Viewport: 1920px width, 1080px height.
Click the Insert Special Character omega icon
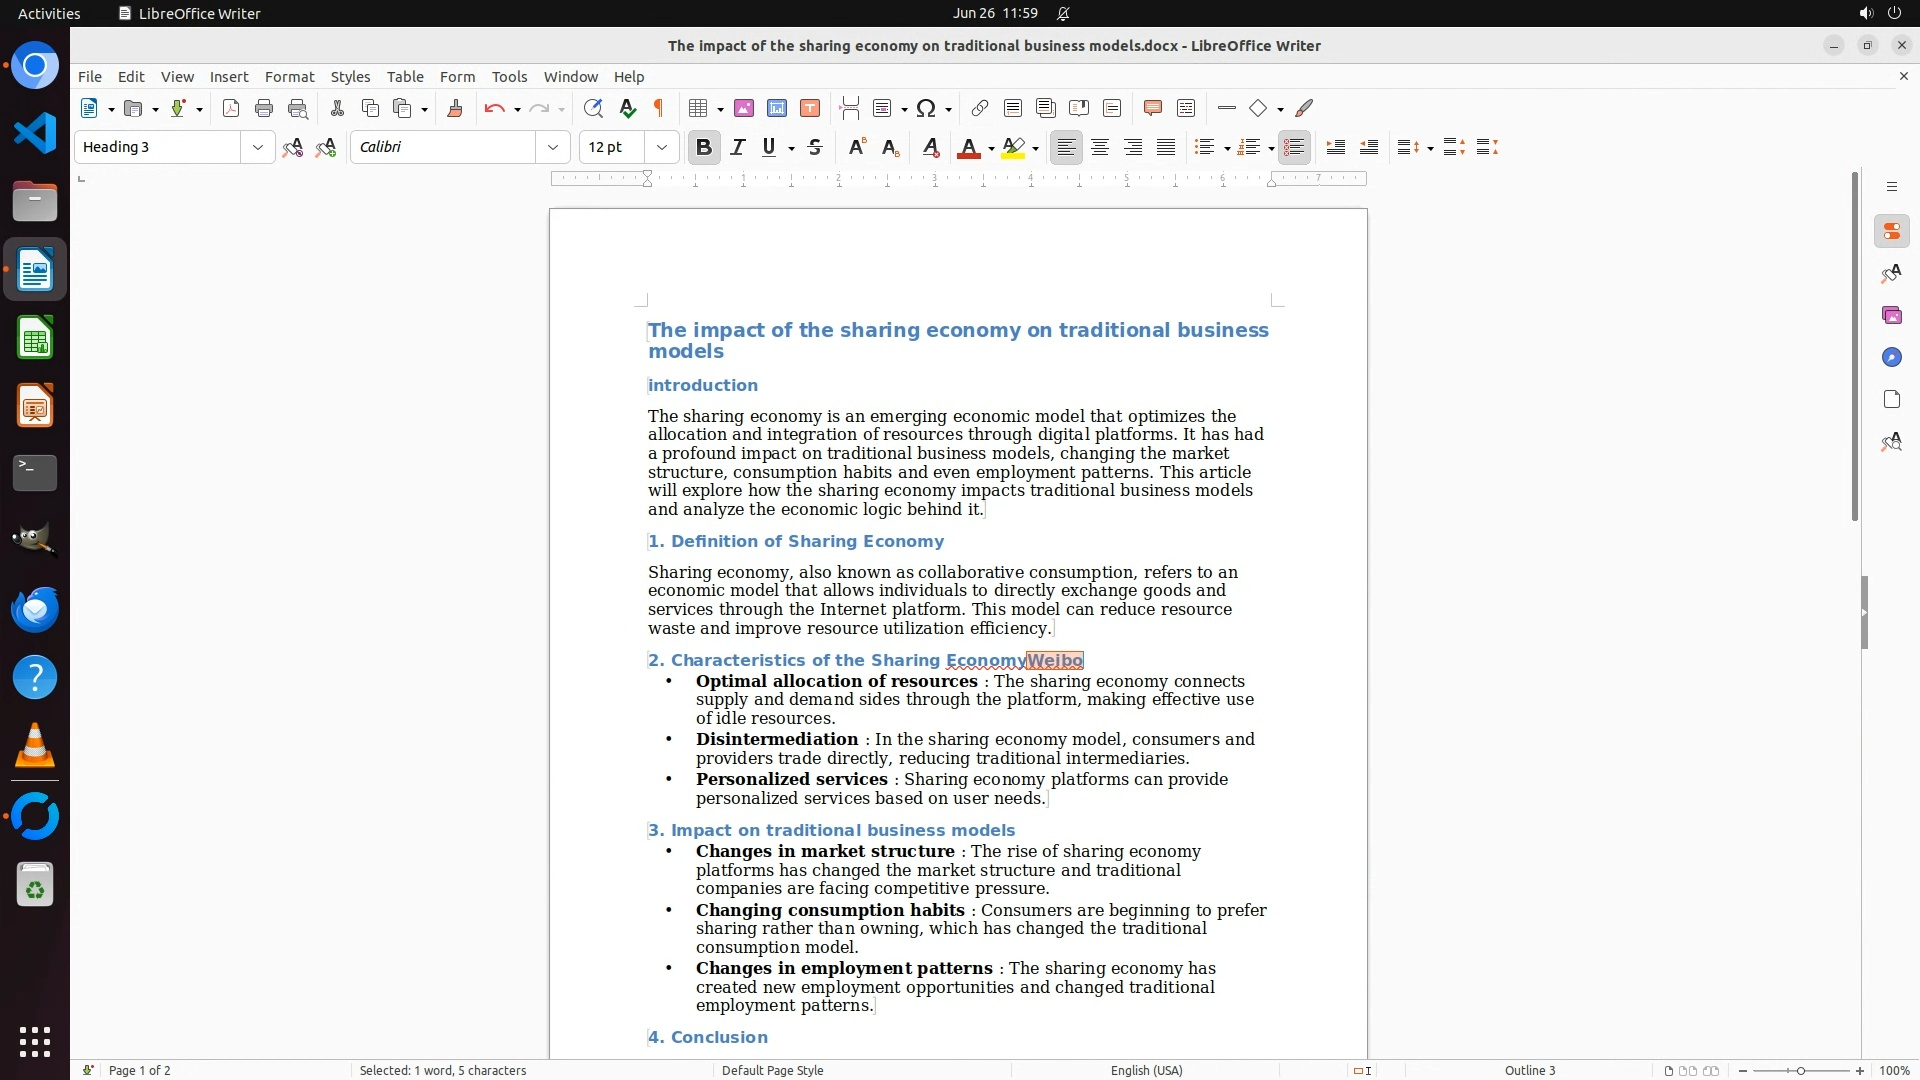click(x=926, y=108)
